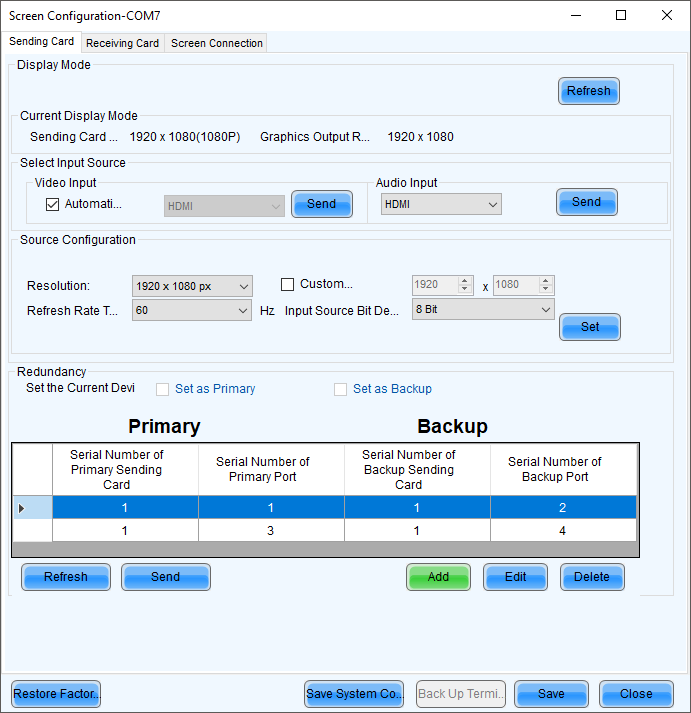Uncheck the Automatic video input checkbox
This screenshot has height=713, width=691.
[x=53, y=204]
